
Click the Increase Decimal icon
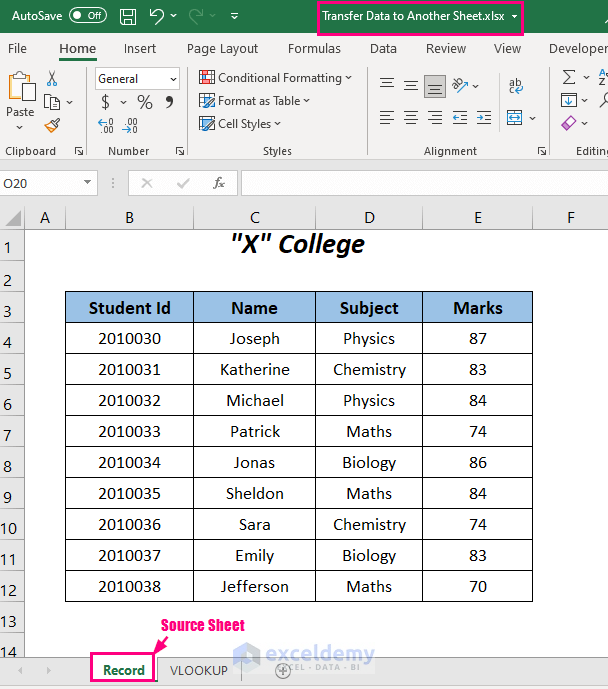point(106,125)
